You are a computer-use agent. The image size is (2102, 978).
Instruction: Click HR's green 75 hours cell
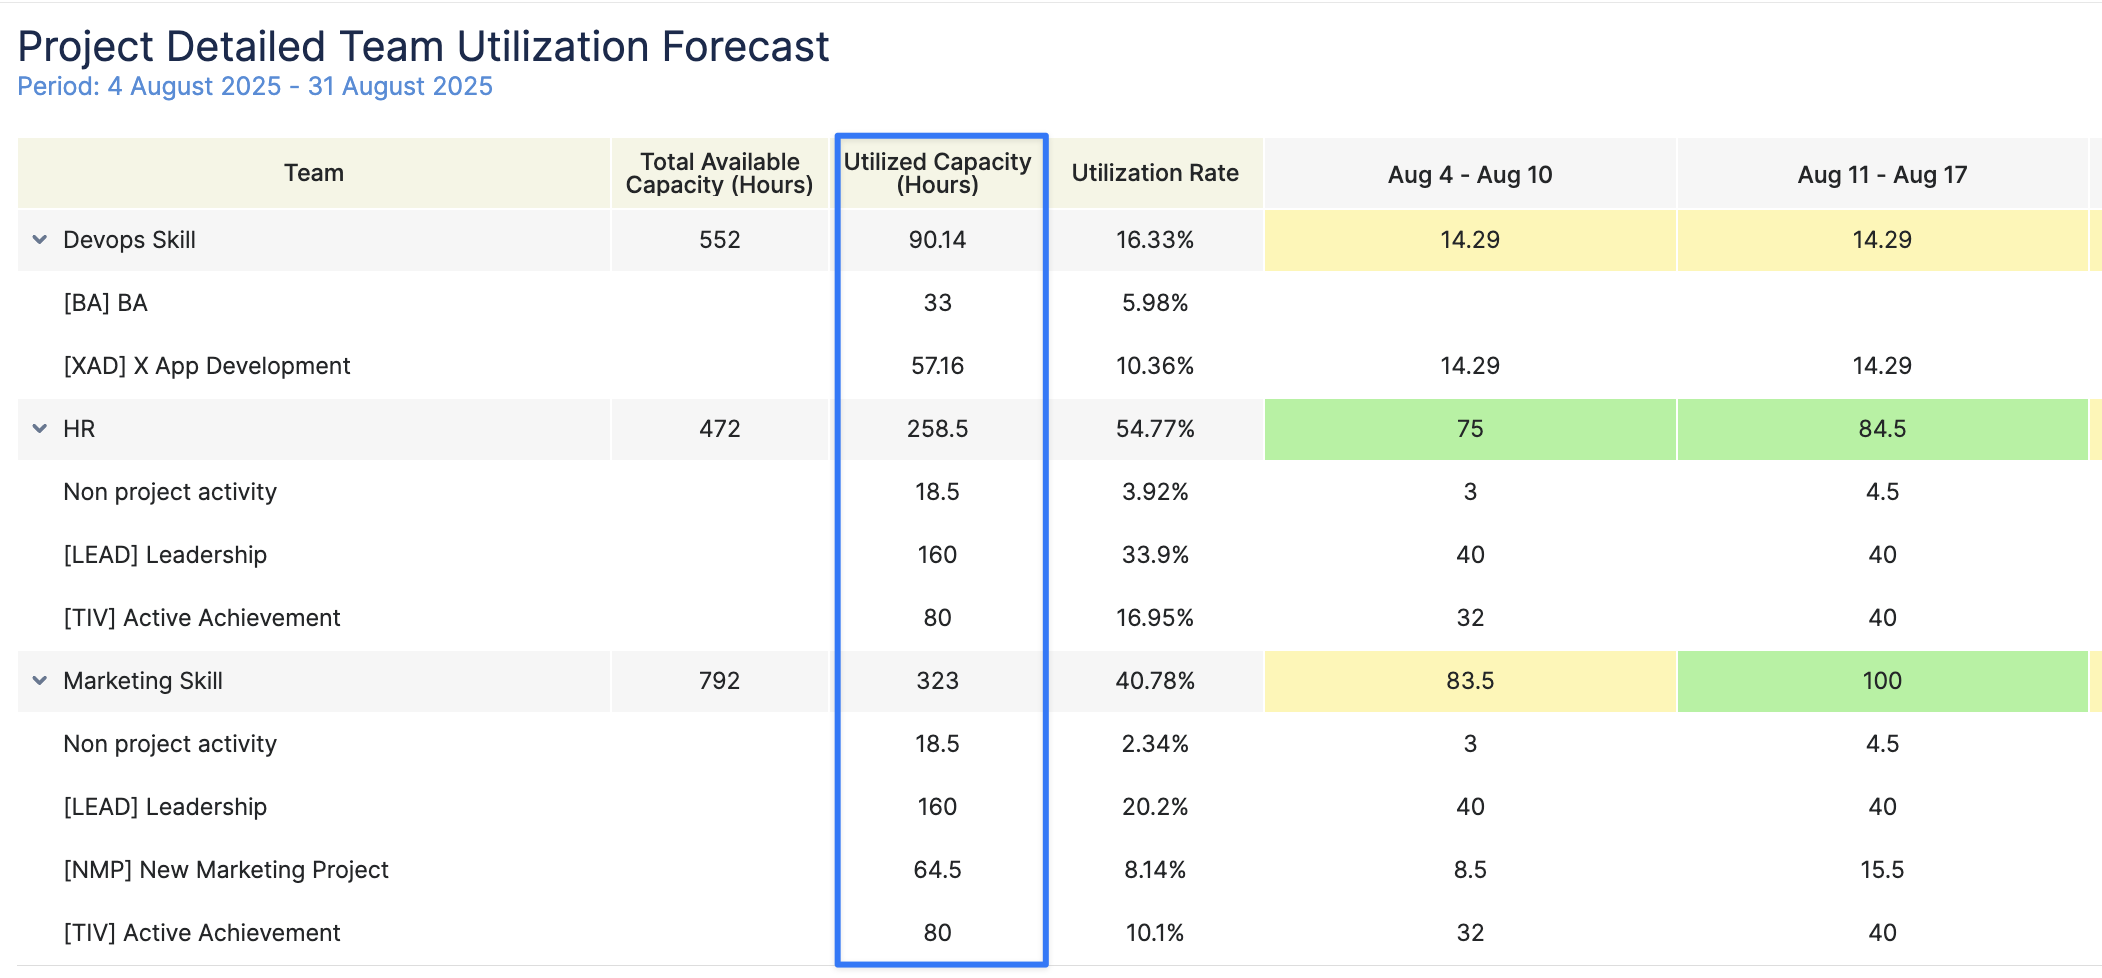(1469, 429)
